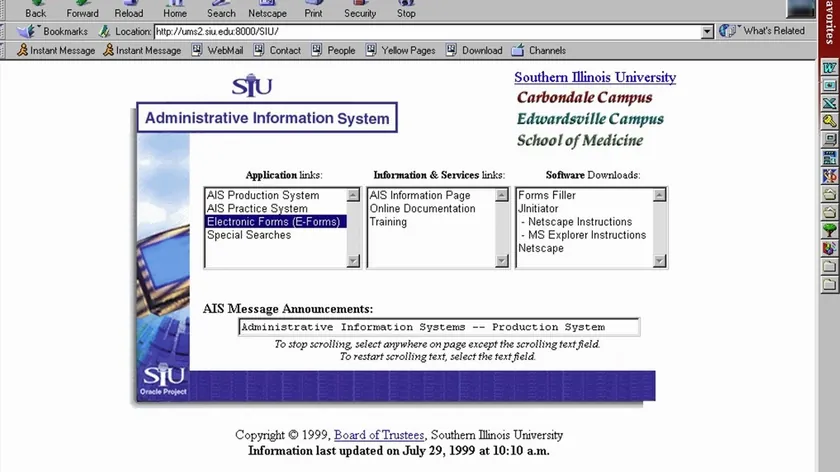Viewport: 840px width, 472px height.
Task: Open the Search toolbar button
Action: coord(221,9)
